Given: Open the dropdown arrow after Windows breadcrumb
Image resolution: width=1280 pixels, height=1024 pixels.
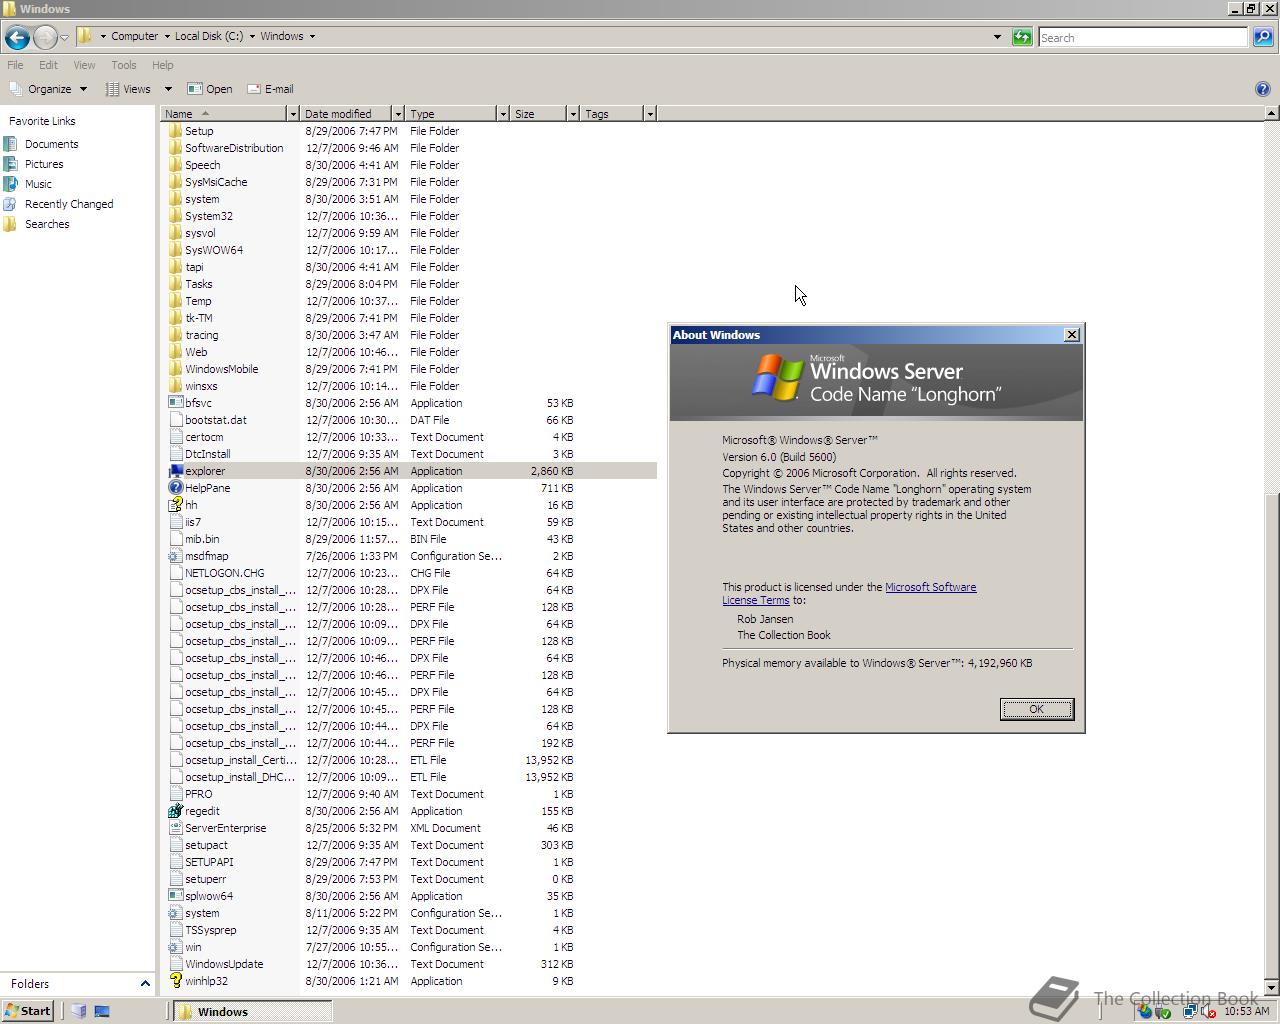Looking at the screenshot, I should [x=312, y=36].
